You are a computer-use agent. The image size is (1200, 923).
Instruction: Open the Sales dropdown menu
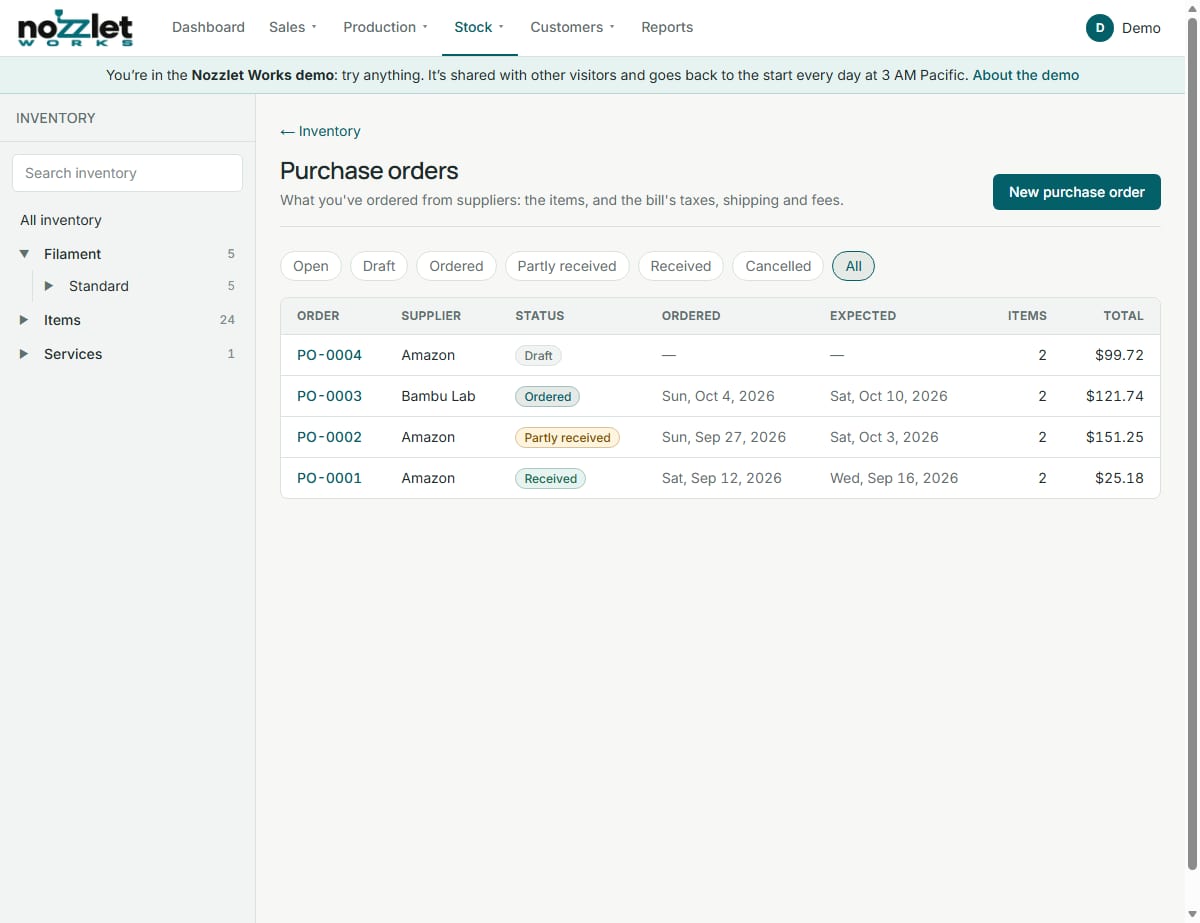pyautogui.click(x=293, y=27)
